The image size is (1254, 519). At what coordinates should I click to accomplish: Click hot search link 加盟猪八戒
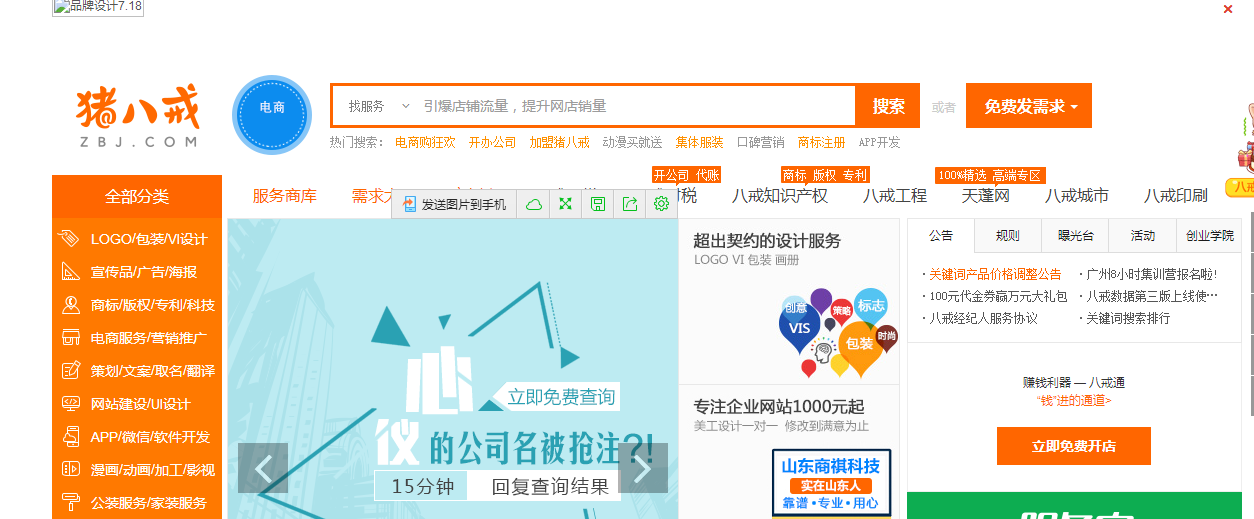tap(559, 143)
